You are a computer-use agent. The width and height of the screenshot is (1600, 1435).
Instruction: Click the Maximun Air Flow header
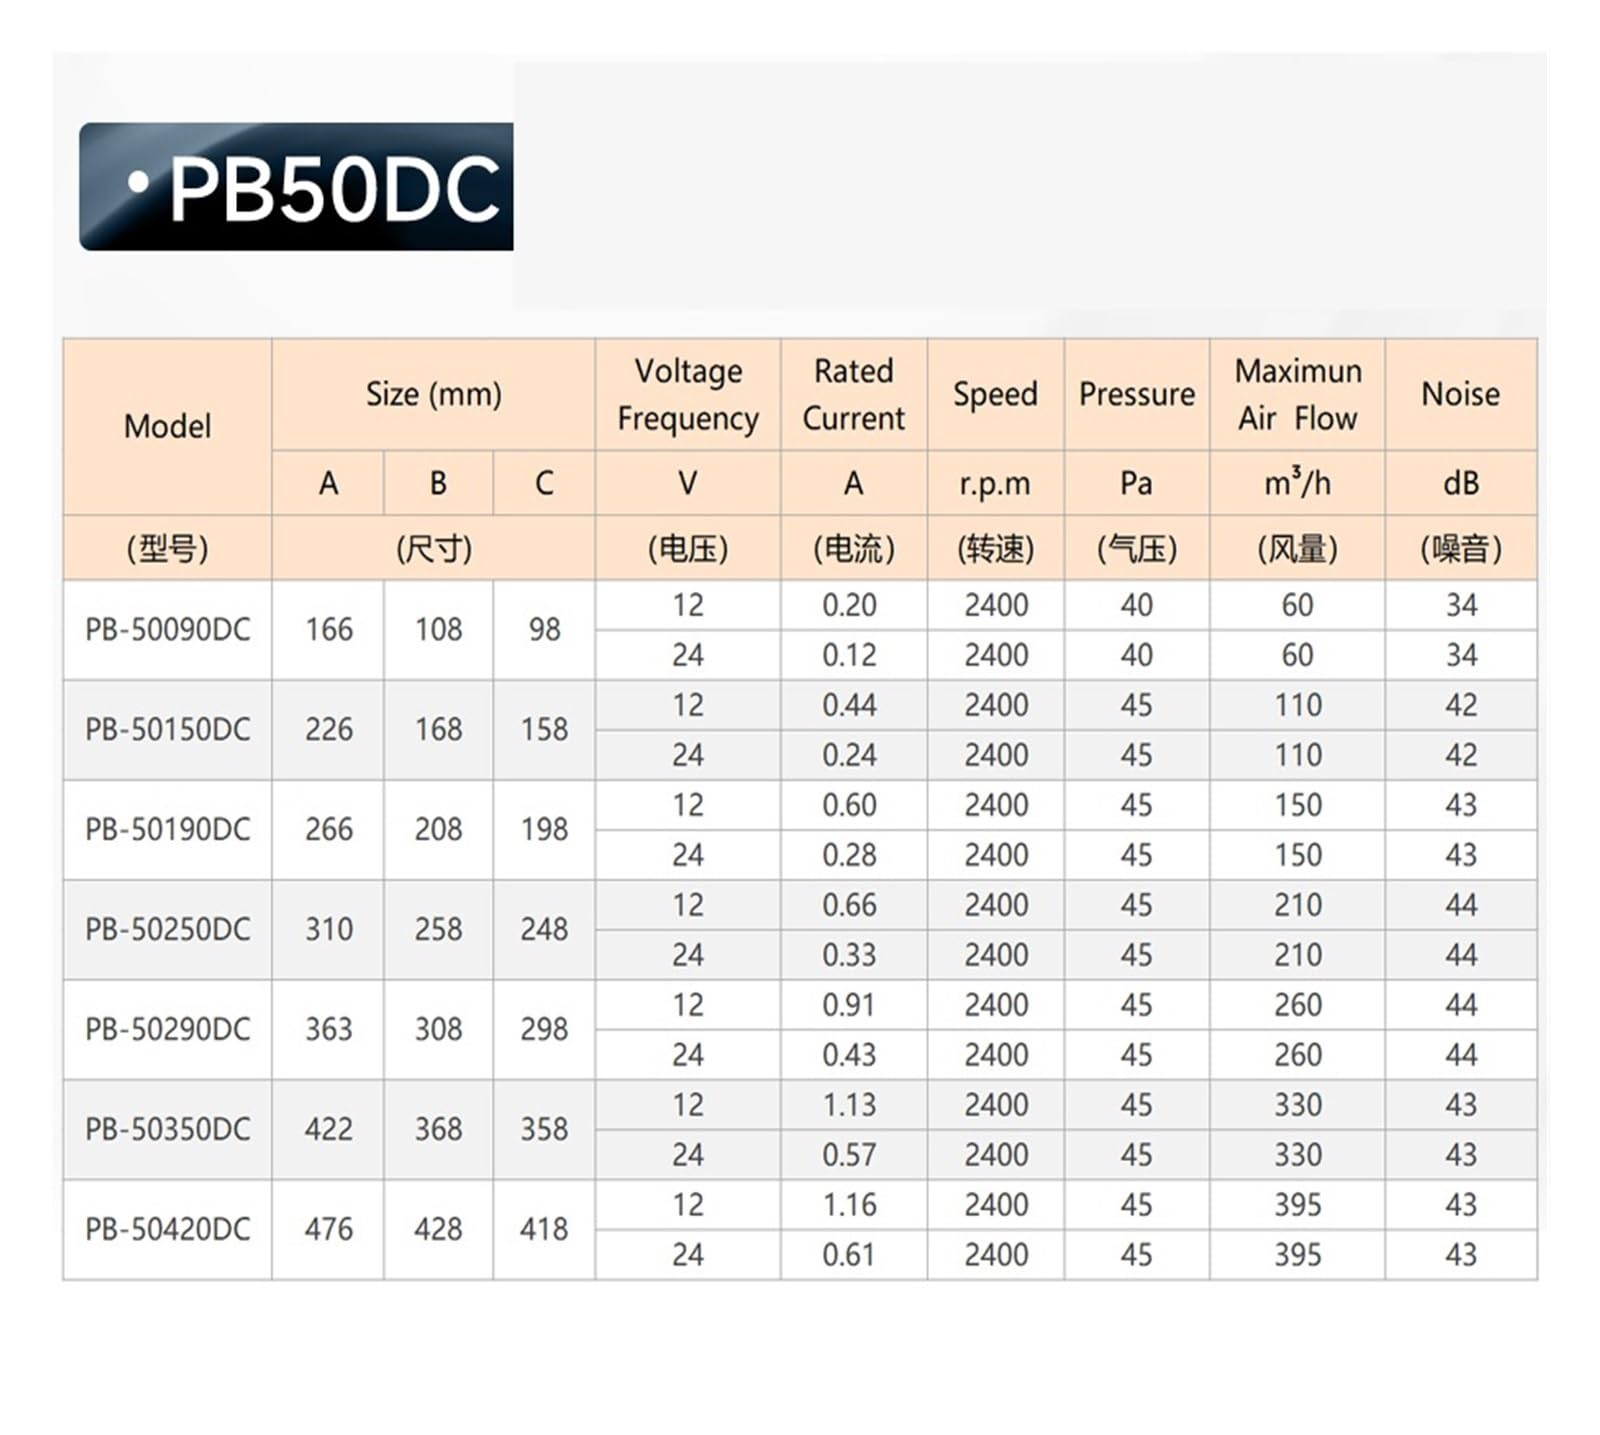pyautogui.click(x=1298, y=394)
